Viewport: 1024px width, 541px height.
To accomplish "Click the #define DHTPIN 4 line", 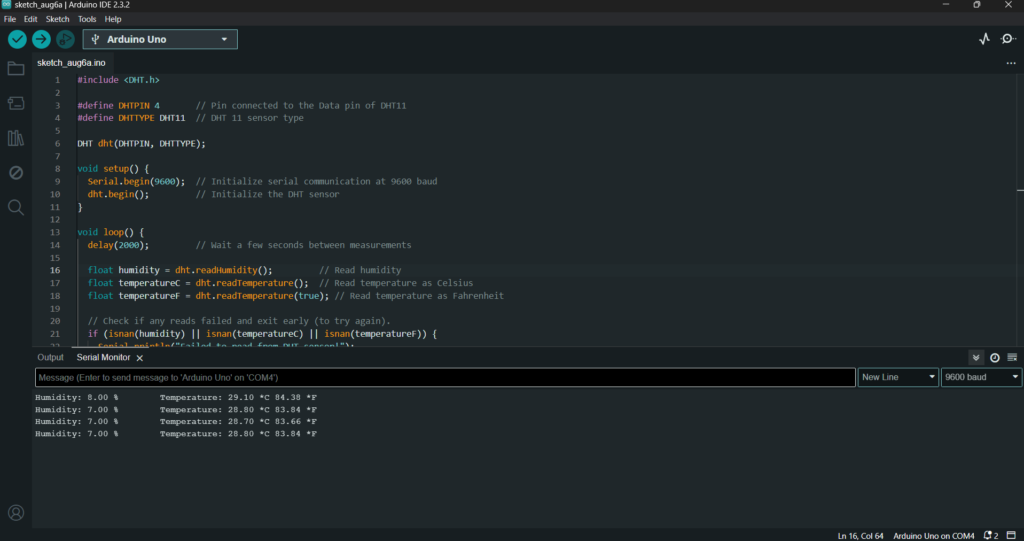I will click(x=118, y=105).
